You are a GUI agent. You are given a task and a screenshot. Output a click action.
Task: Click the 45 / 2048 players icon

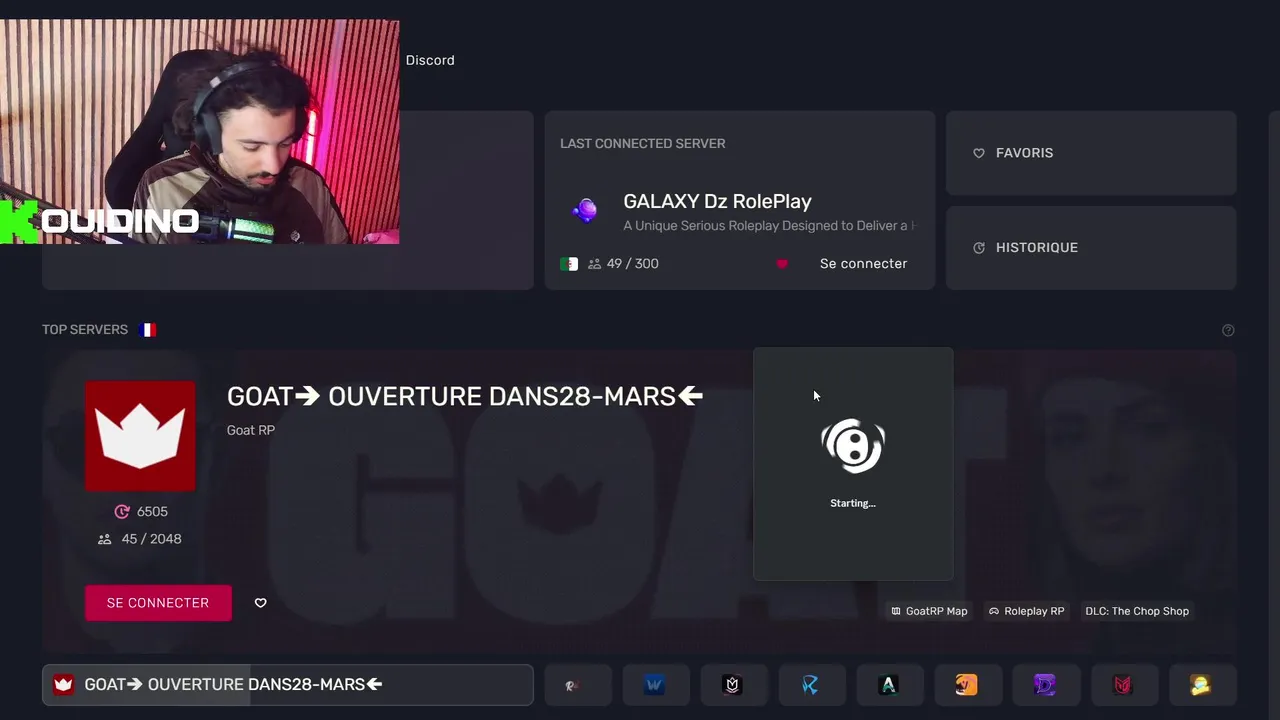[104, 539]
